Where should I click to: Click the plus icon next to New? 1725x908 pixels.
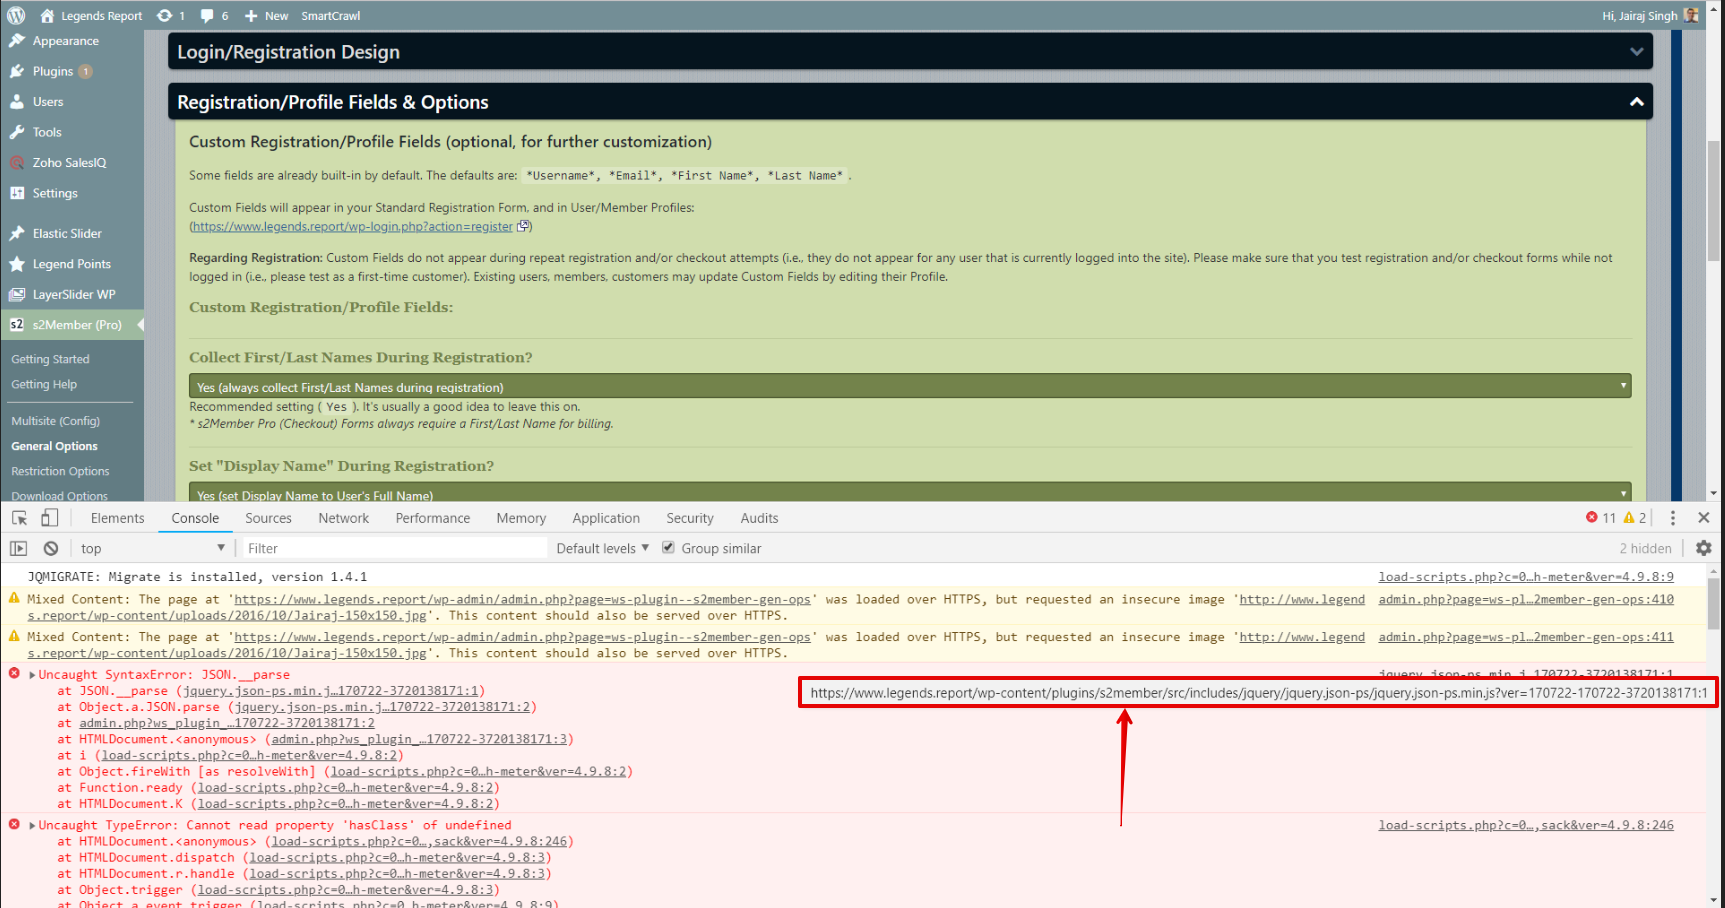click(251, 16)
